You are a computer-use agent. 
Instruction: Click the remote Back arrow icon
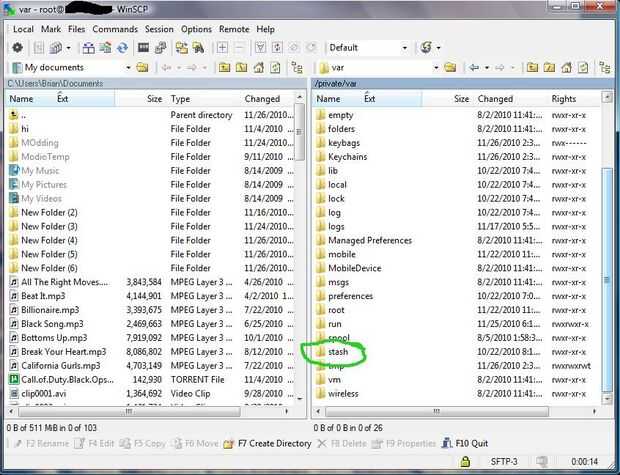[x=474, y=68]
